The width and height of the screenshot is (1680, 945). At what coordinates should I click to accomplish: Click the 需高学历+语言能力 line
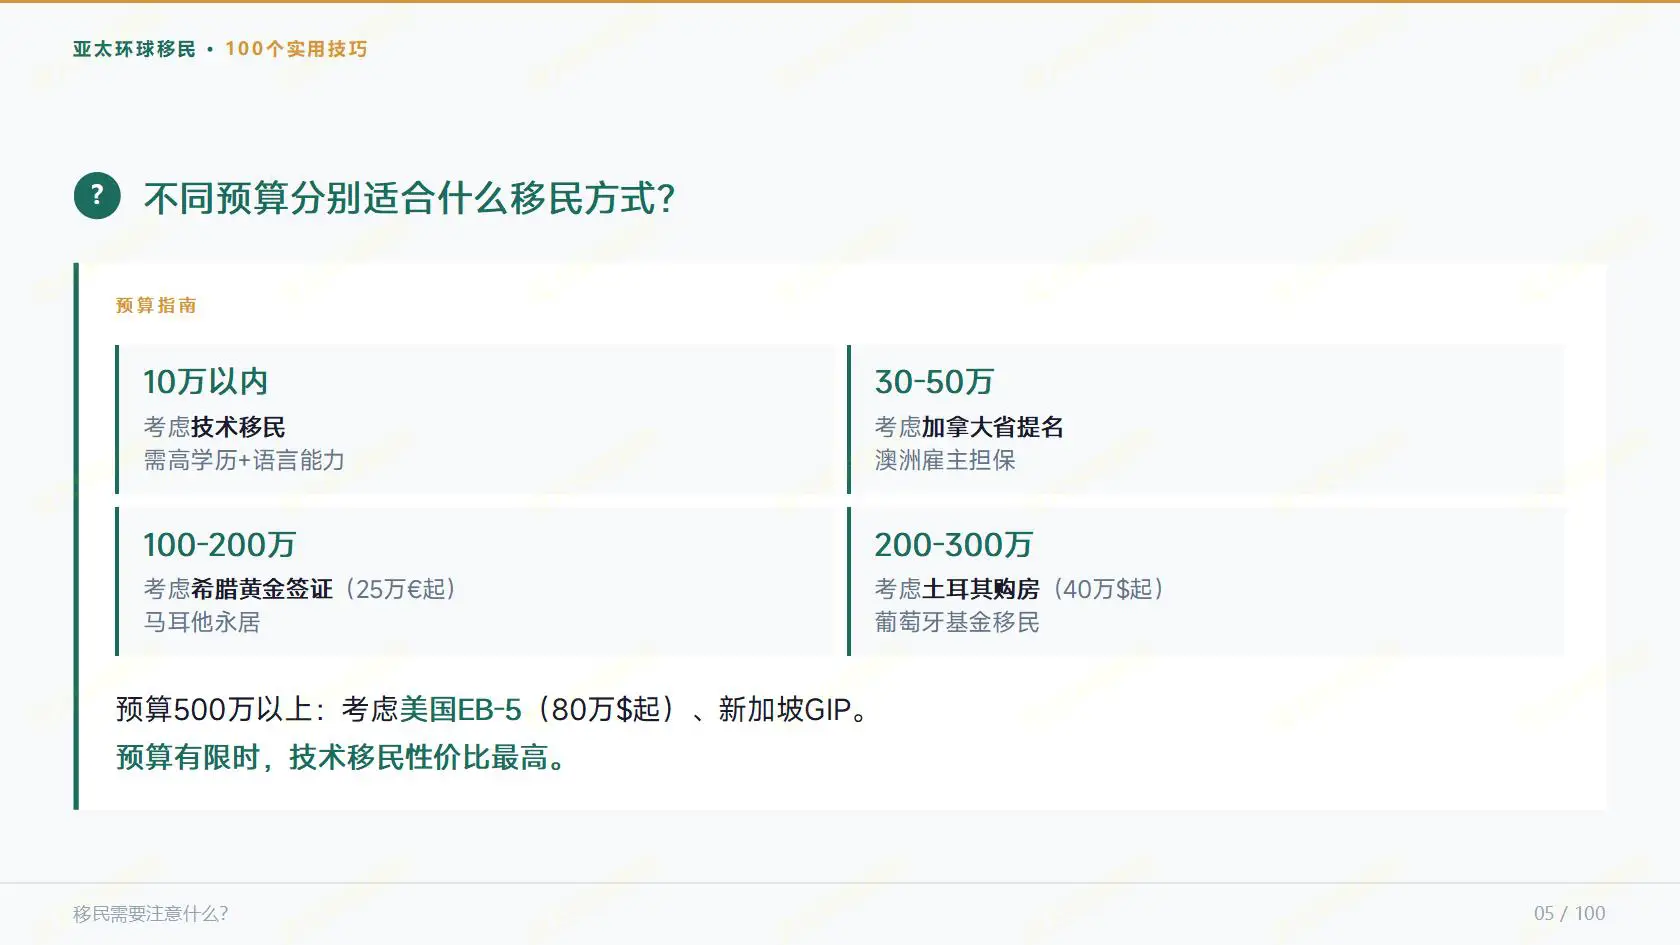[x=244, y=460]
